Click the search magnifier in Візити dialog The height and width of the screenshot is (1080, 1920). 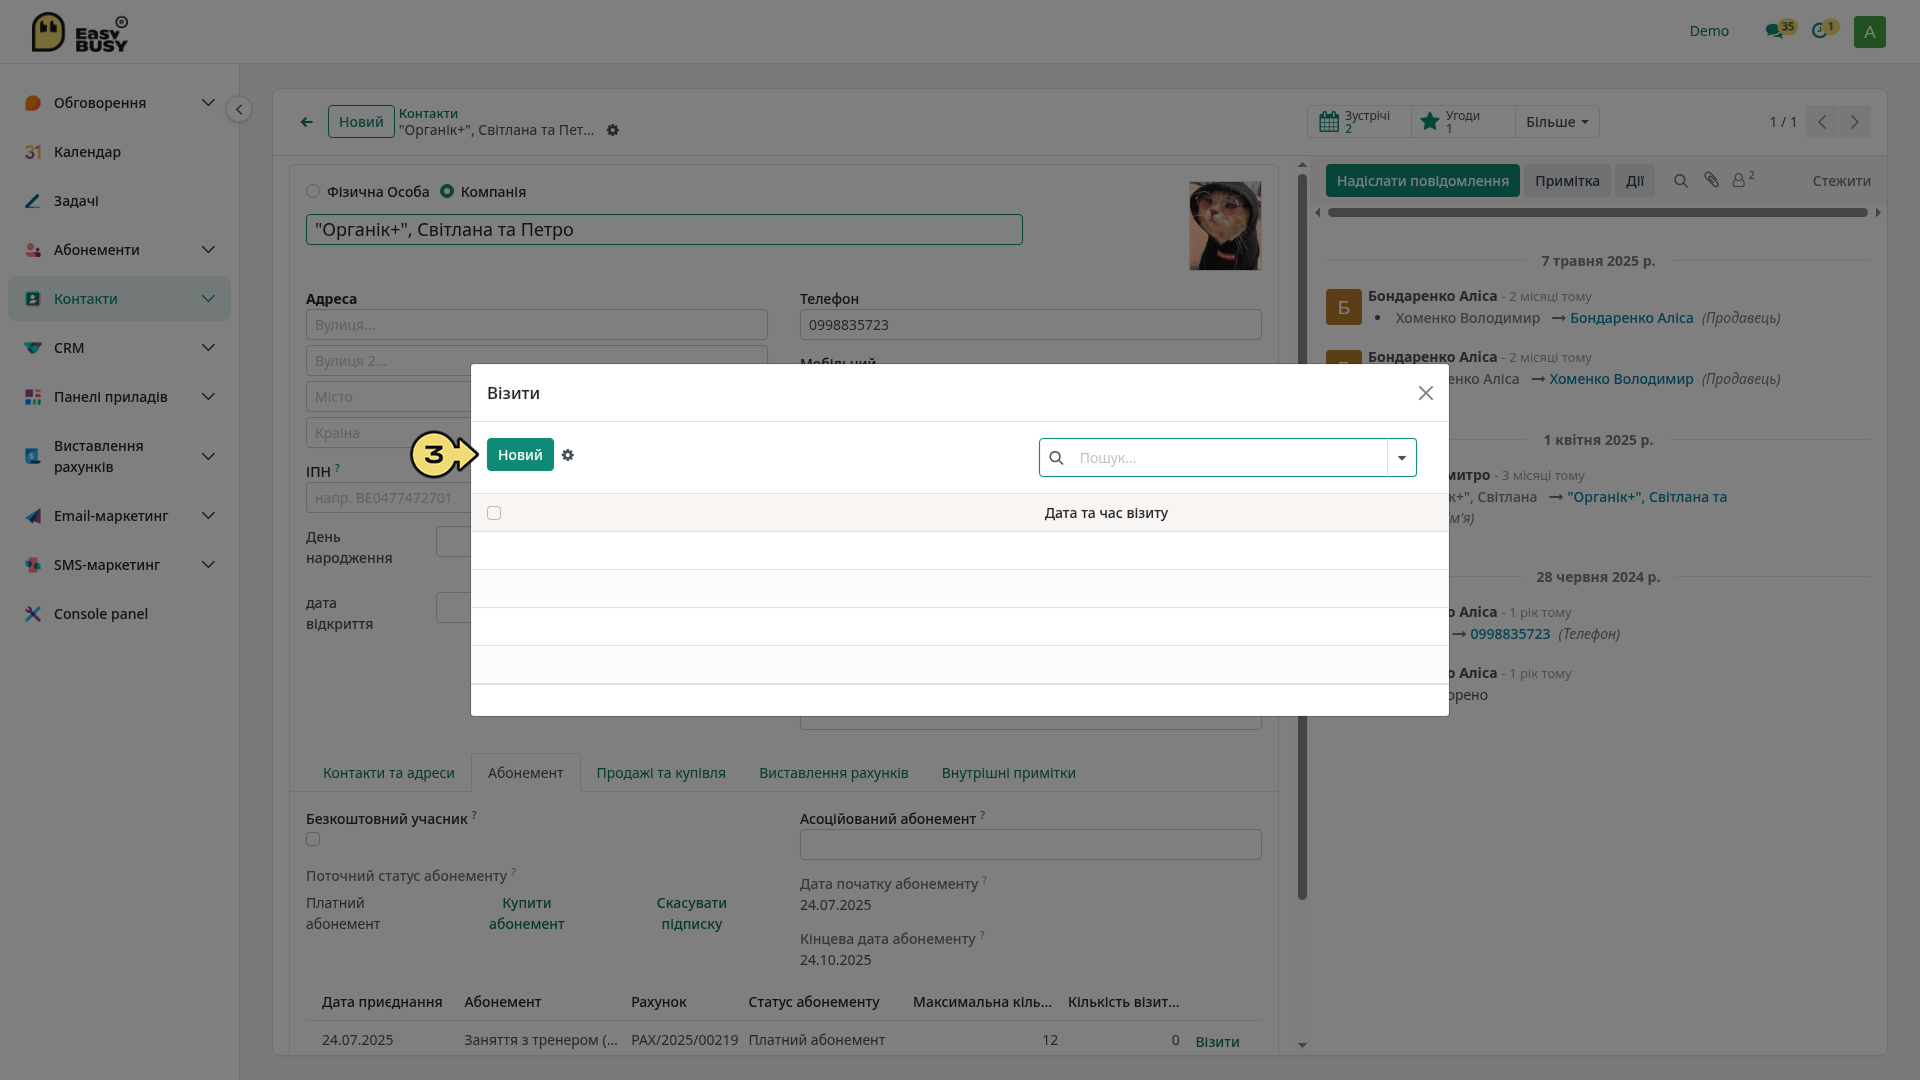click(1056, 458)
